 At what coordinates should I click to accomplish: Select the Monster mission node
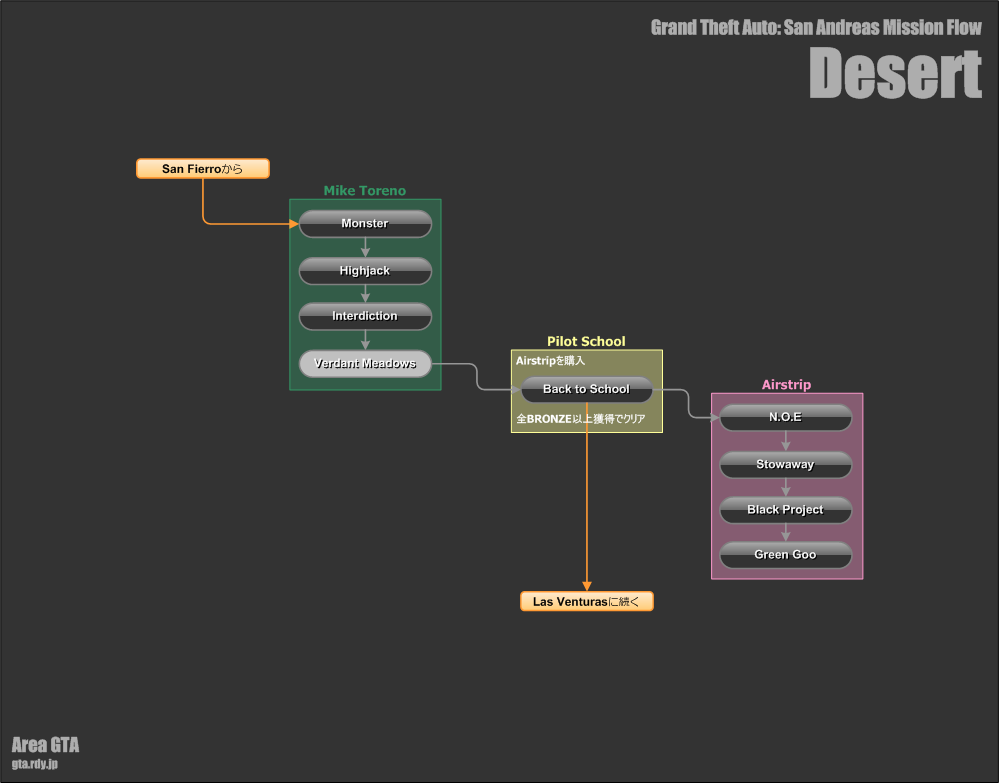(x=365, y=224)
